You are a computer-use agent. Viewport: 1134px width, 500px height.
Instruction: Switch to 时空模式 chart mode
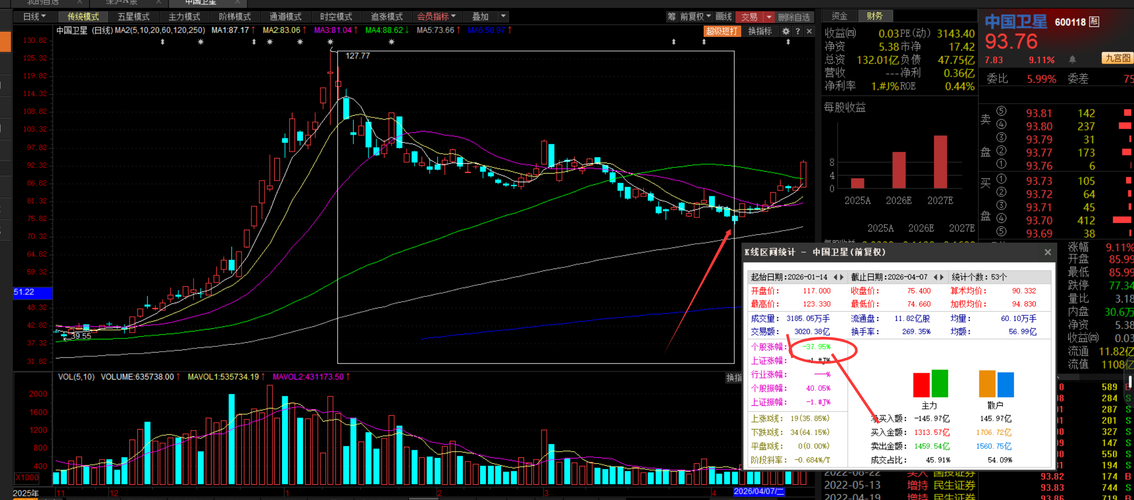(336, 16)
